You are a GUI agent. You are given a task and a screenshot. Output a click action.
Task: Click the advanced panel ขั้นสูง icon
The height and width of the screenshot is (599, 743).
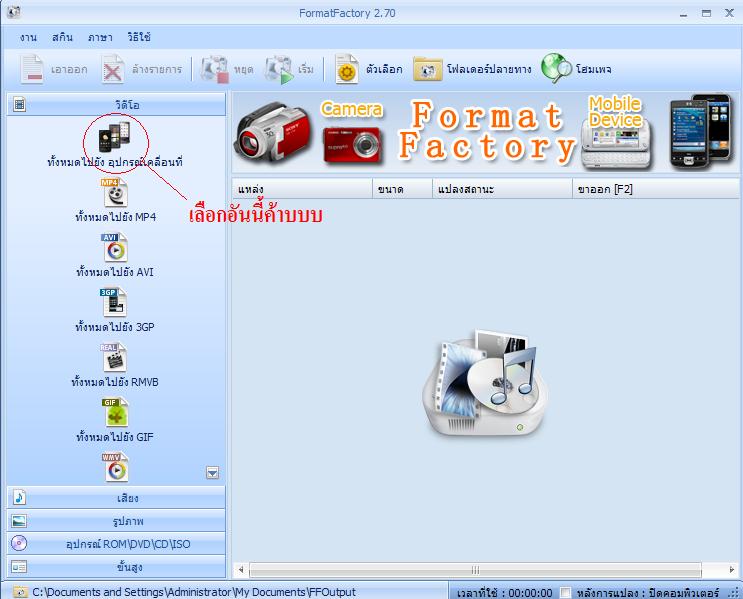click(x=19, y=567)
